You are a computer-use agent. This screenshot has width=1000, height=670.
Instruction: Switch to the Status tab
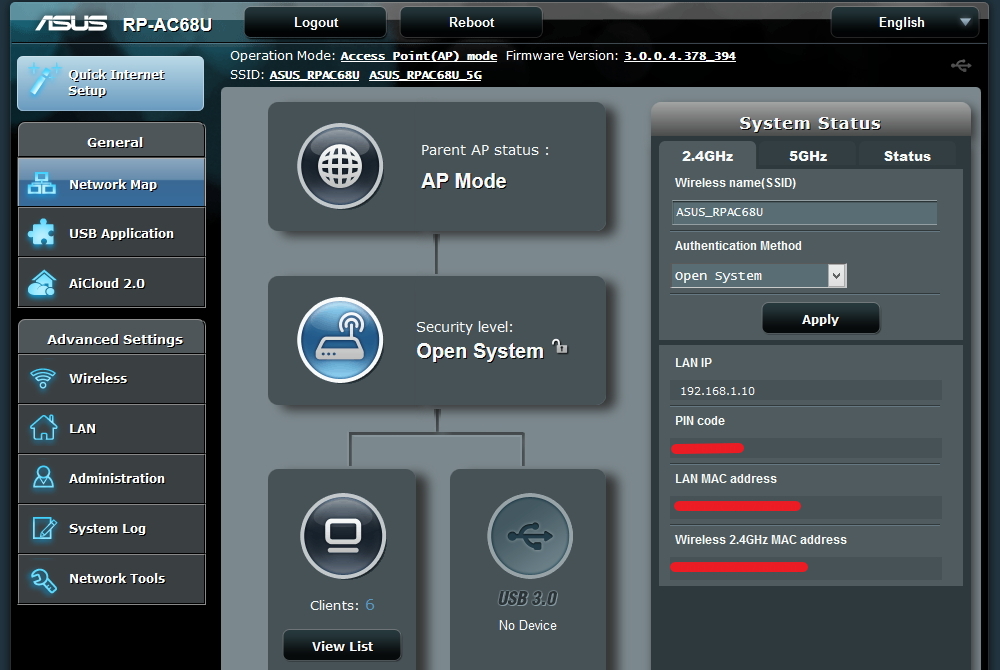pos(907,156)
